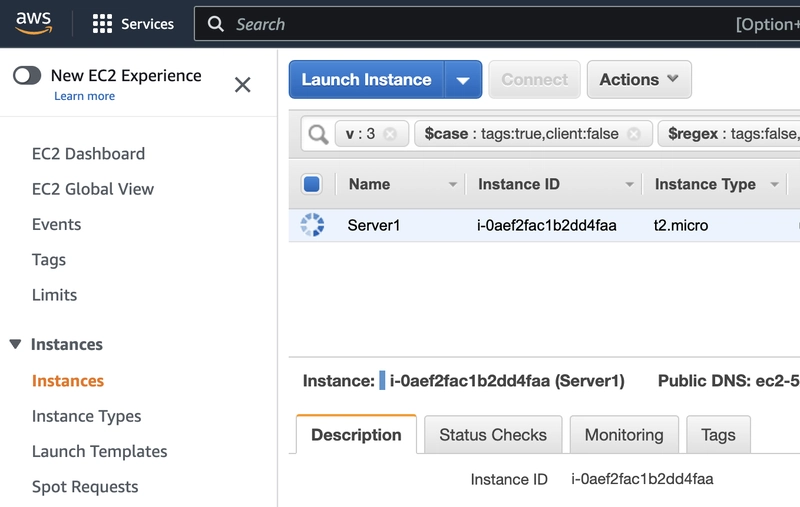Click the Instance ID column header
The width and height of the screenshot is (800, 507).
click(519, 184)
